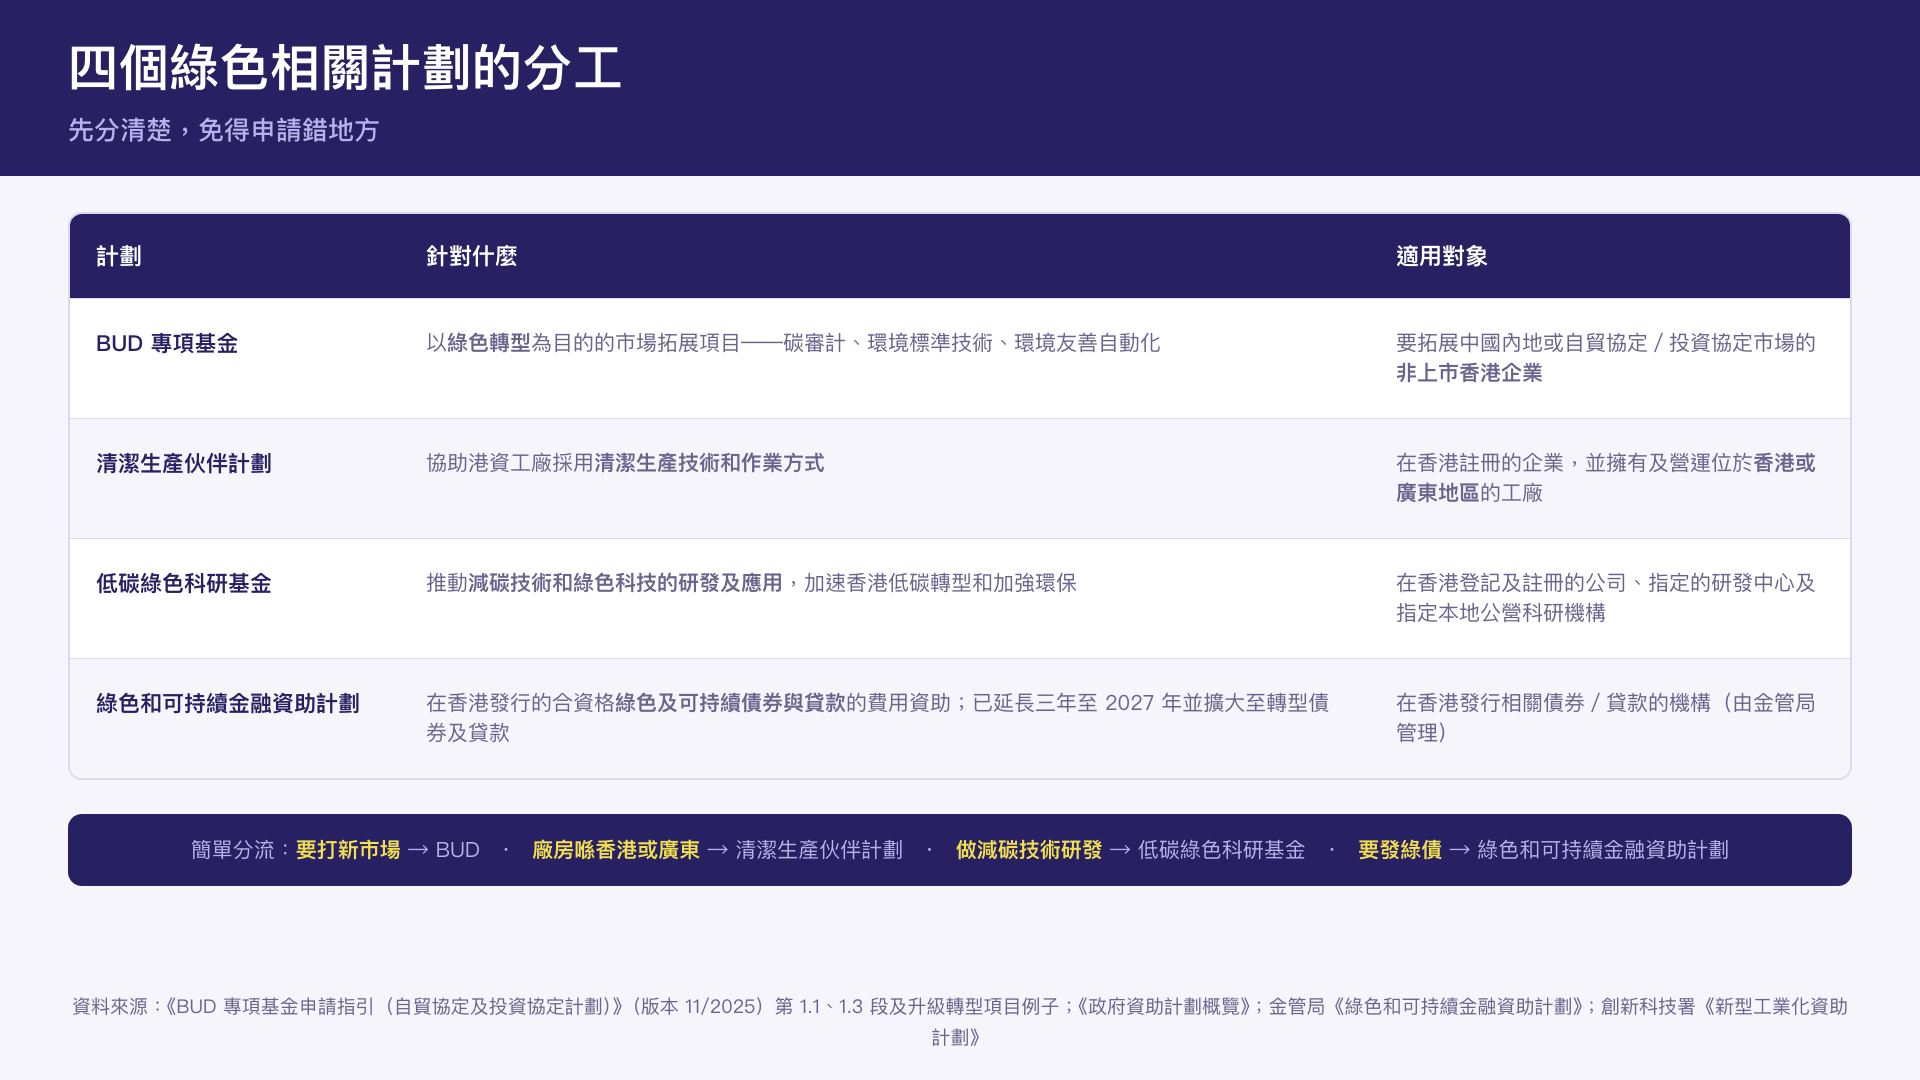Click 清潔生產伙伴計劃 in the bottom banner
This screenshot has width=1920, height=1080.
819,850
